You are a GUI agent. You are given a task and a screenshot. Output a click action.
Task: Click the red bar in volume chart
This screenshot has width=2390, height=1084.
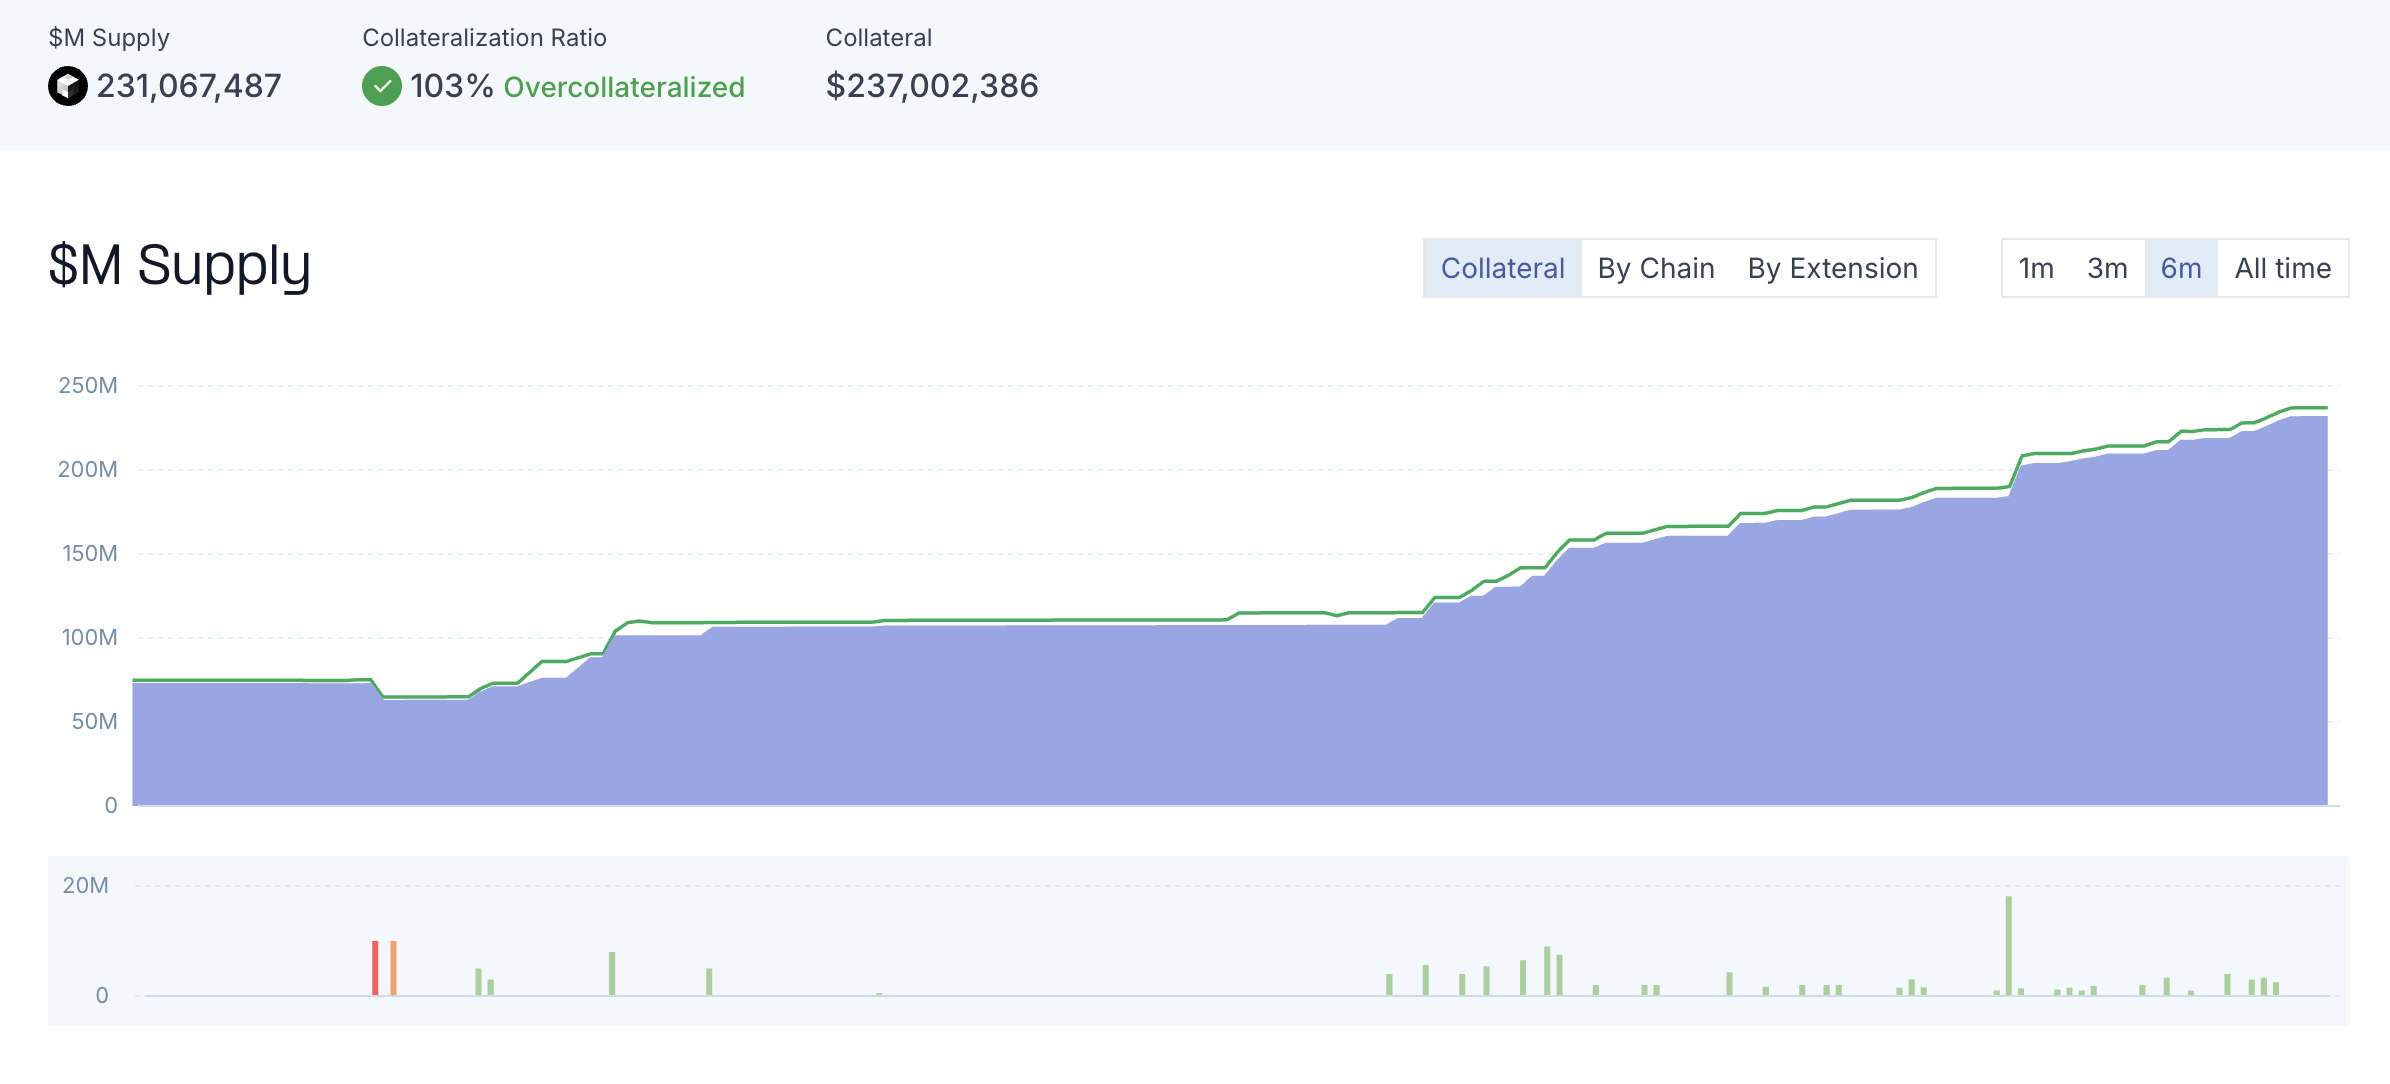(375, 968)
